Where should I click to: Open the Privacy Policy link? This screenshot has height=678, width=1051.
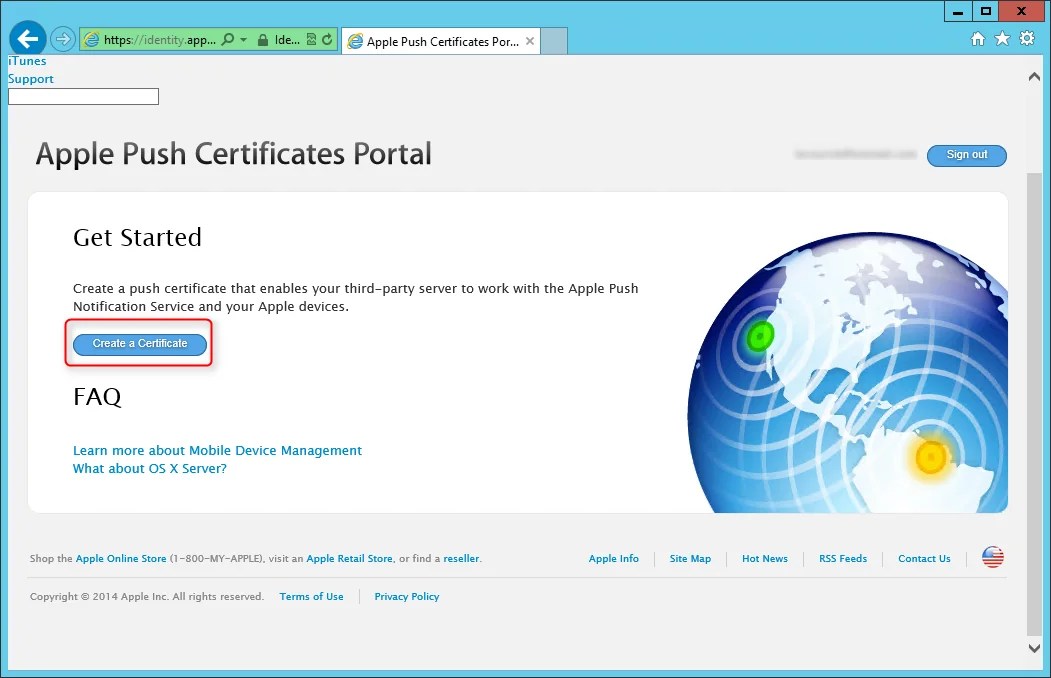coord(407,596)
